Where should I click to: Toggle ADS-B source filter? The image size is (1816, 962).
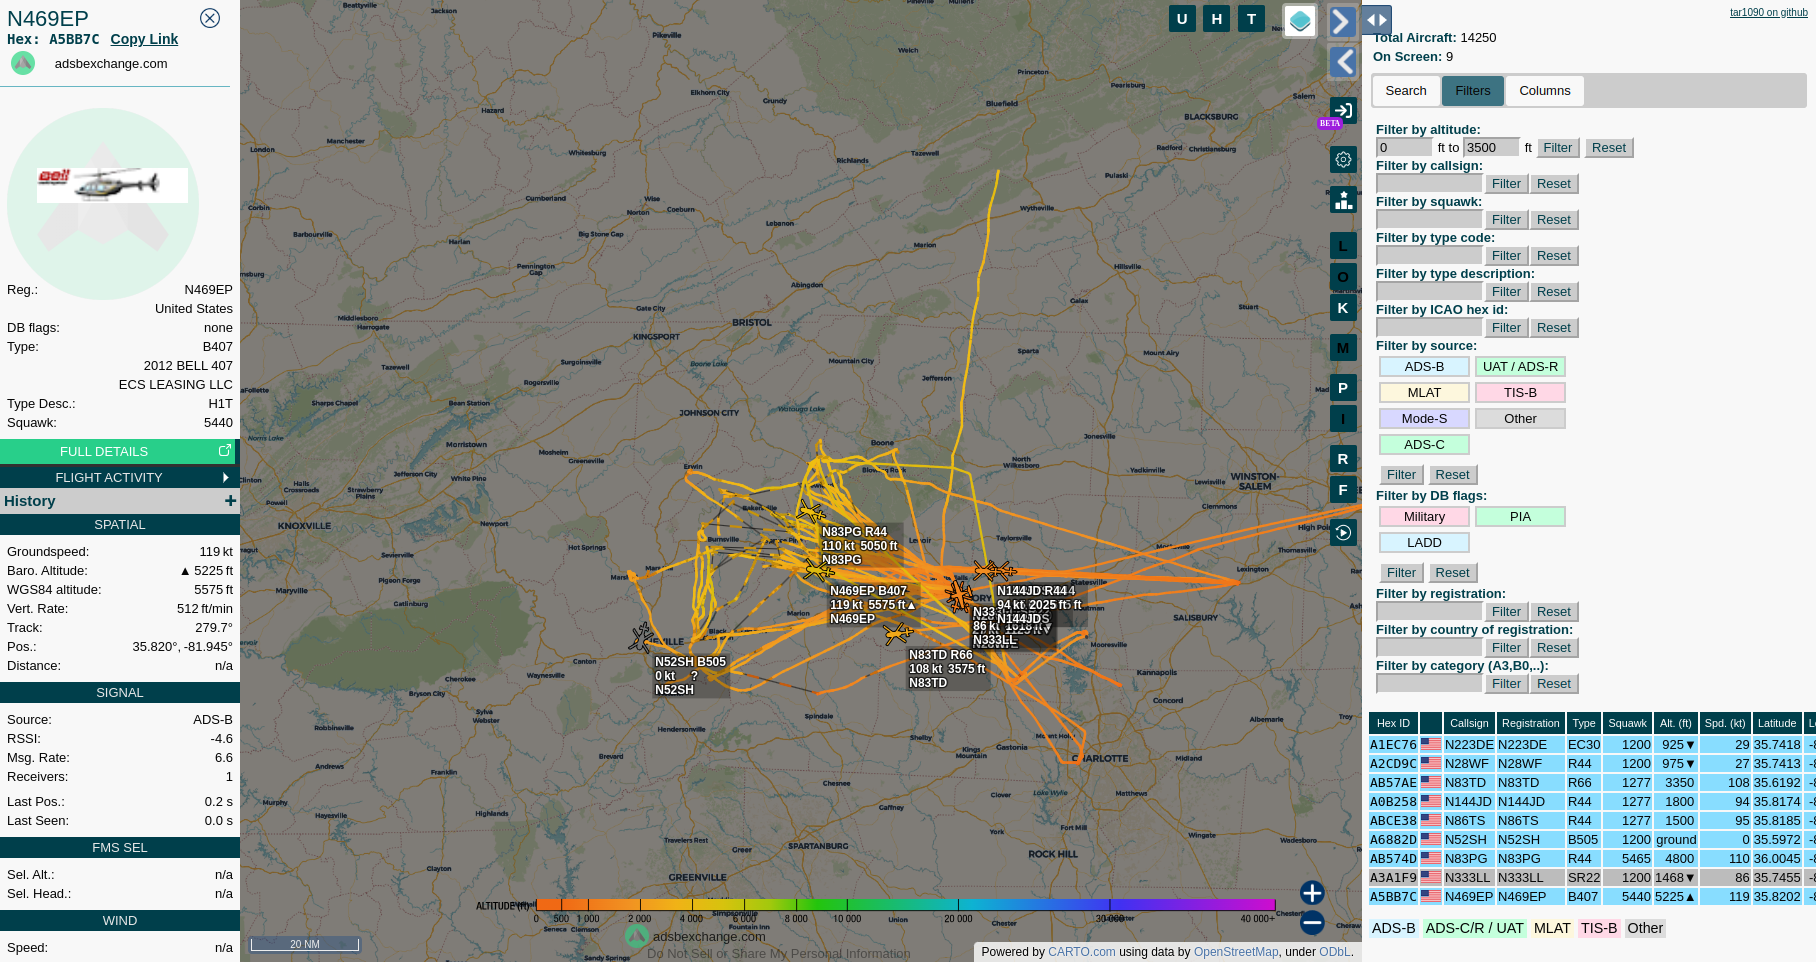(x=1424, y=367)
